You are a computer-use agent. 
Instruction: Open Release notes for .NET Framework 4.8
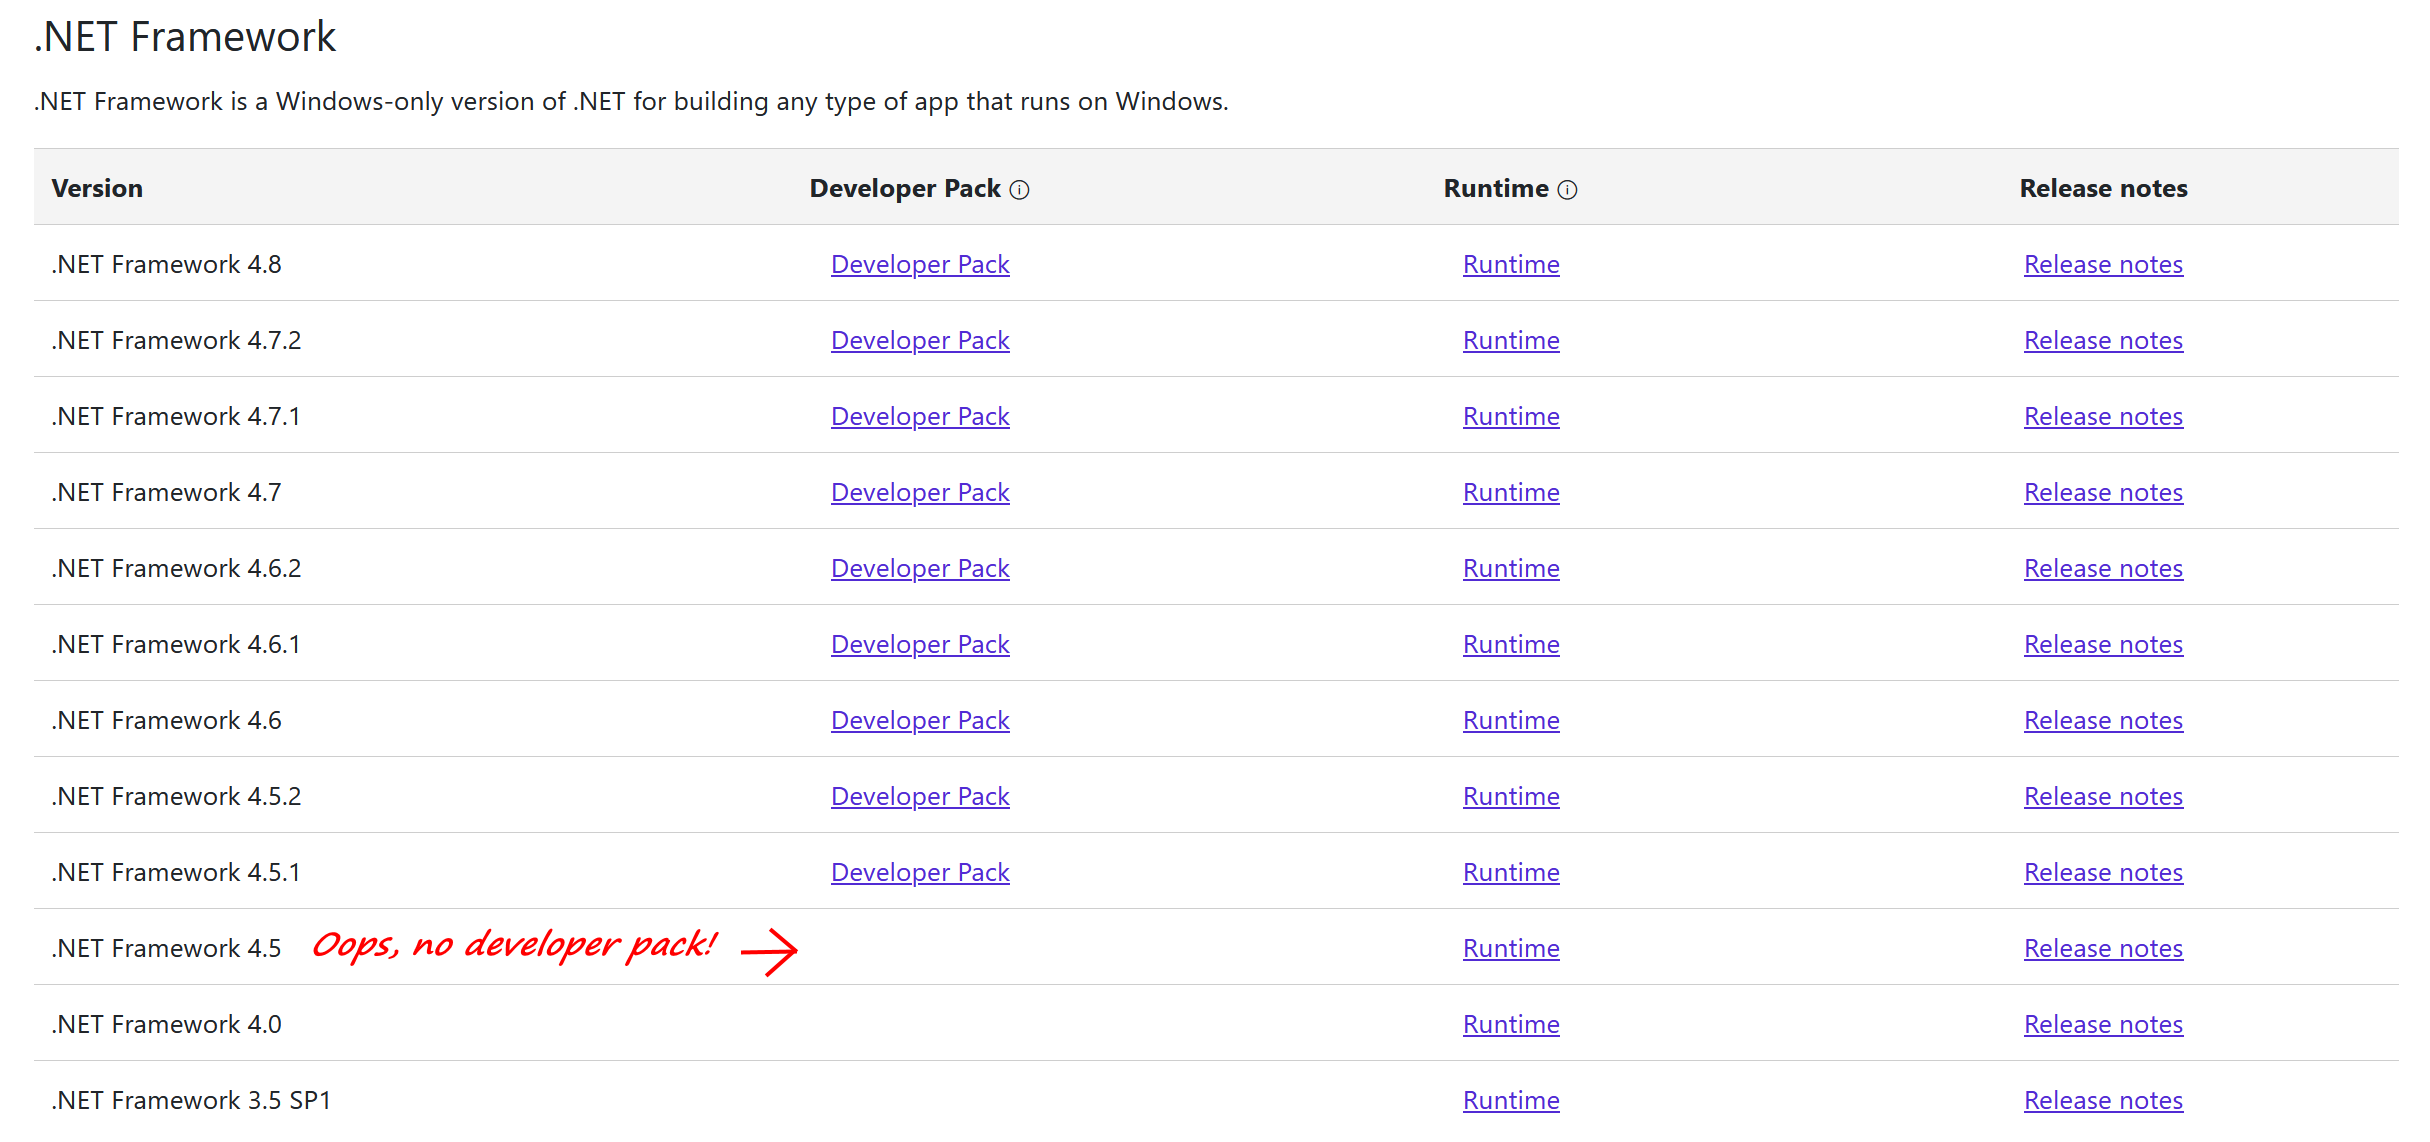pyautogui.click(x=2103, y=264)
